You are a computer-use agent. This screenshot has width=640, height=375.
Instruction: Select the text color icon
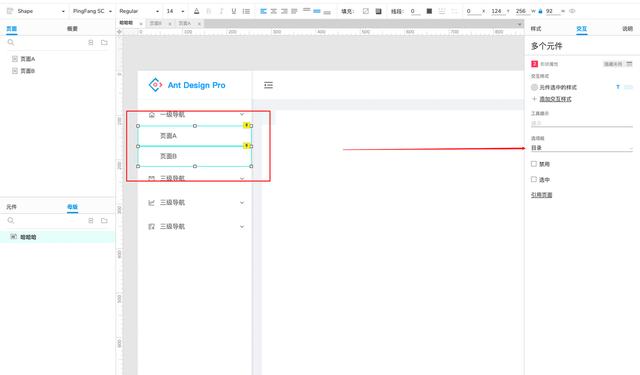pos(197,11)
